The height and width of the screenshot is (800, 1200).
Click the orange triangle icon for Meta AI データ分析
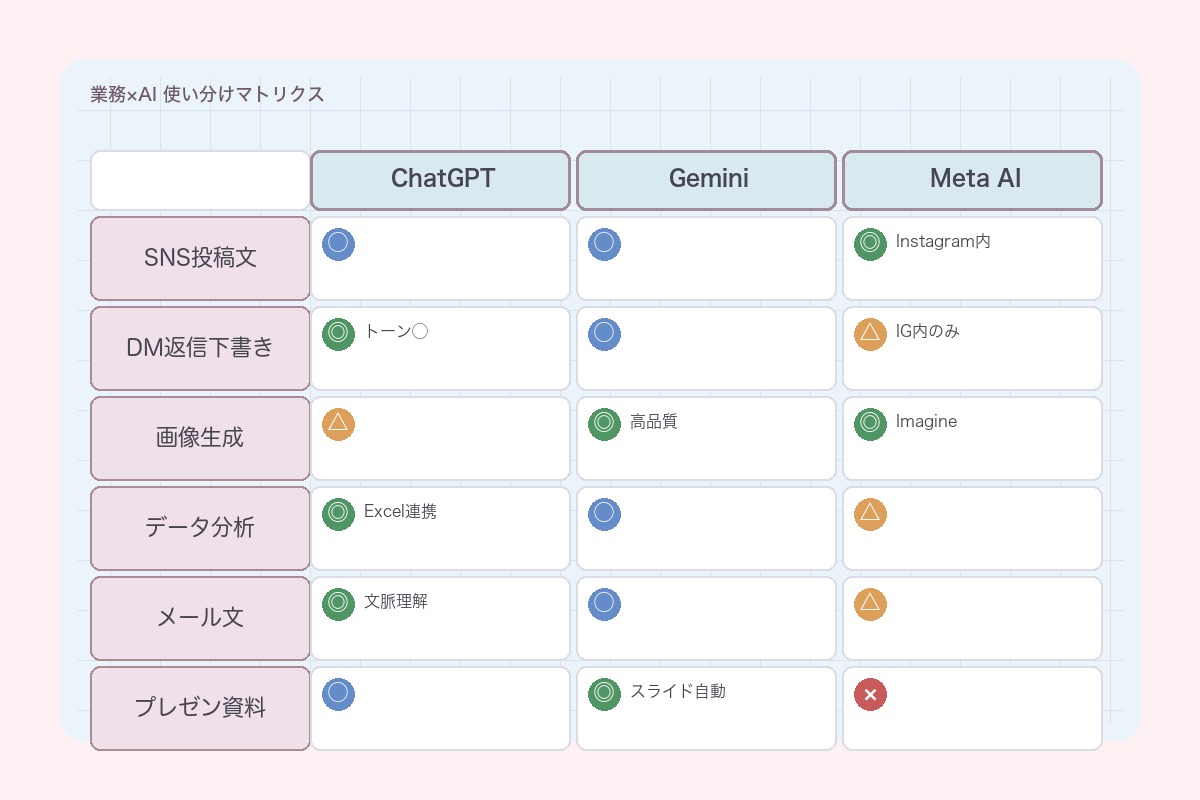point(870,514)
